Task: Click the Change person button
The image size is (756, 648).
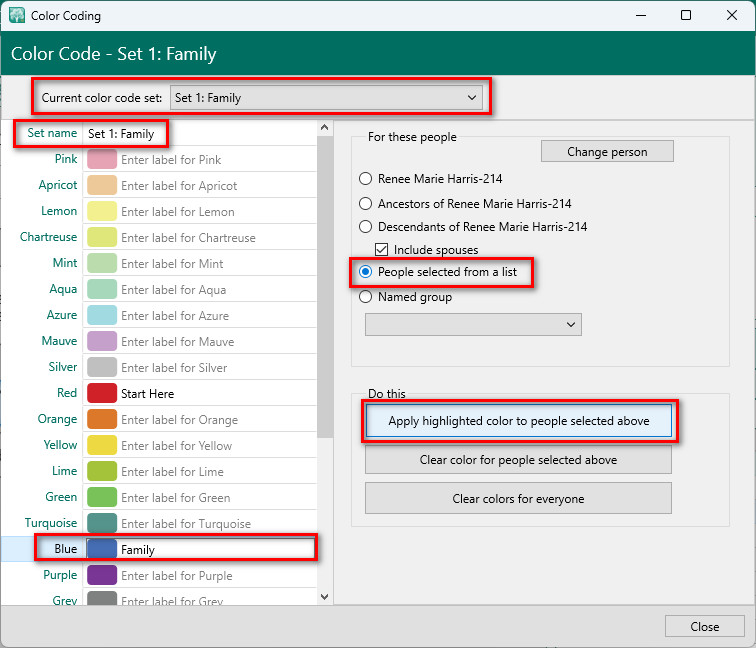Action: pyautogui.click(x=607, y=151)
